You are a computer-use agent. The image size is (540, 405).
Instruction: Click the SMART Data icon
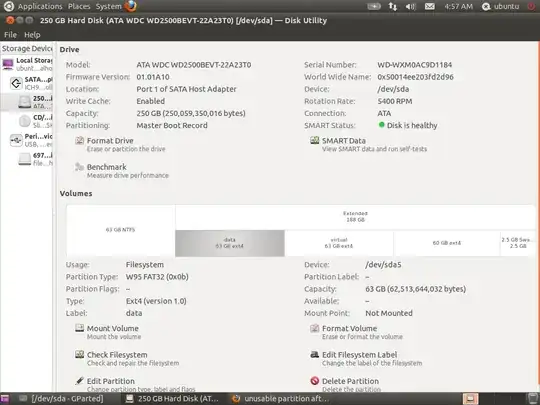click(x=314, y=140)
